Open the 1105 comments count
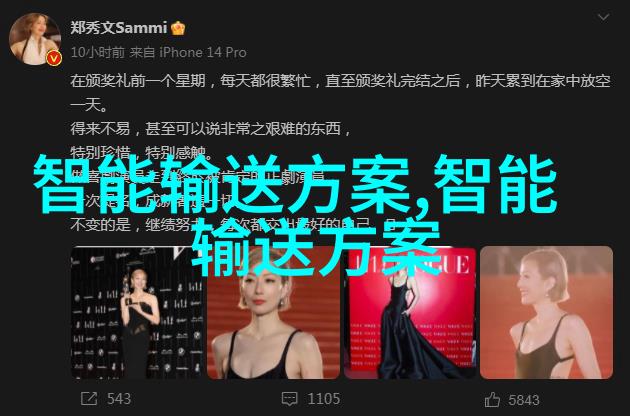This screenshot has width=630, height=416. [x=324, y=399]
